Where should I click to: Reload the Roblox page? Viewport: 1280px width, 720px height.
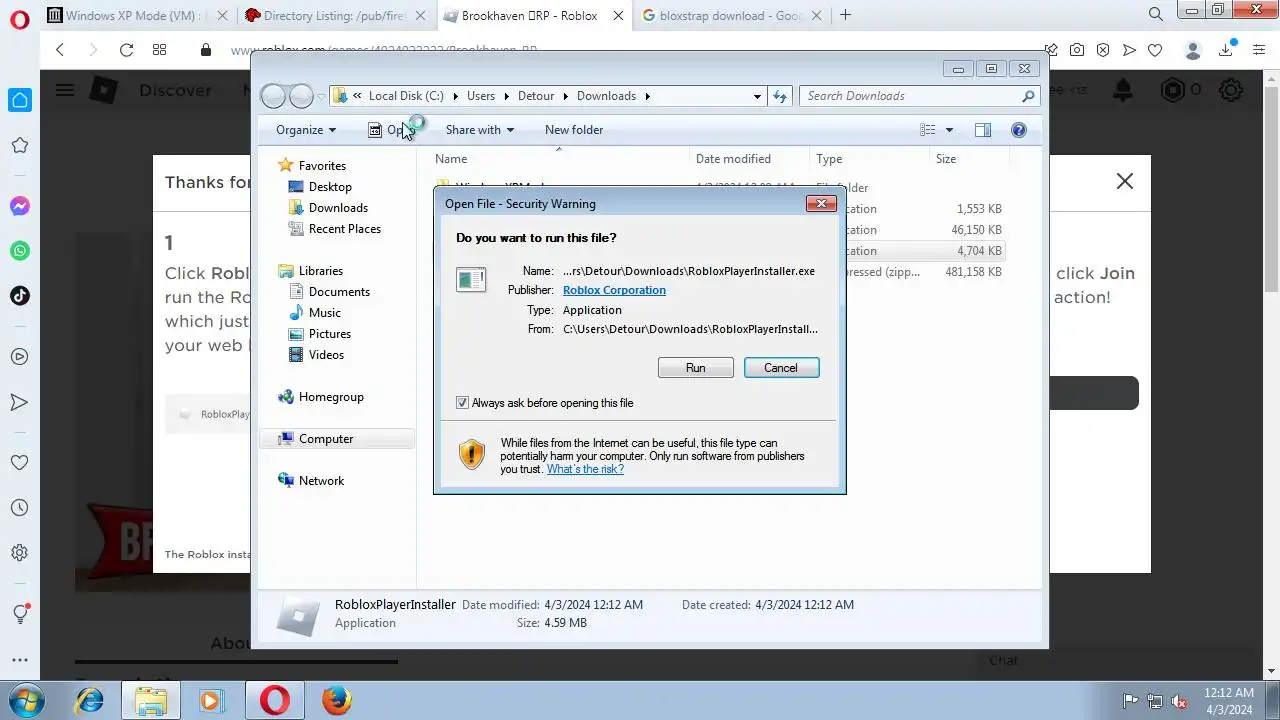tap(126, 50)
